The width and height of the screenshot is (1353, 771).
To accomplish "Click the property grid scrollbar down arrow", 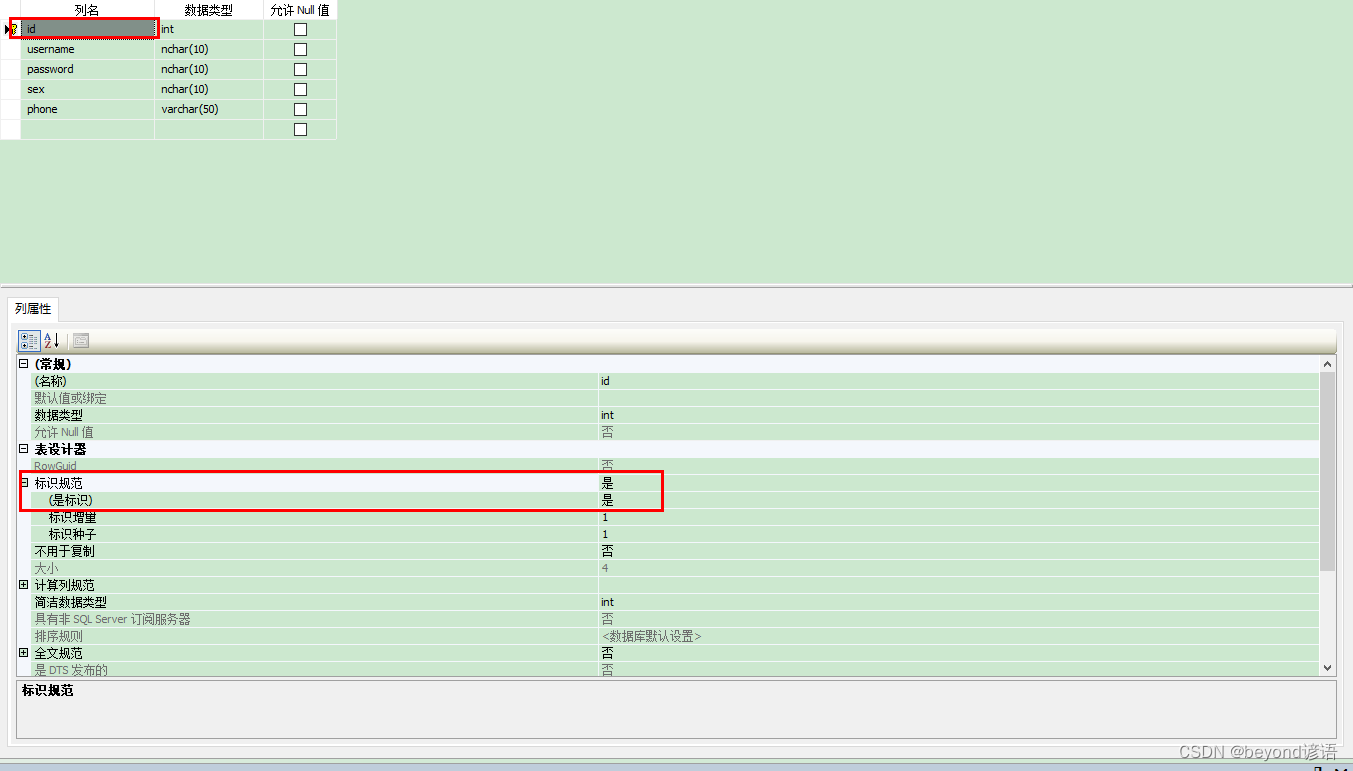I will 1328,667.
